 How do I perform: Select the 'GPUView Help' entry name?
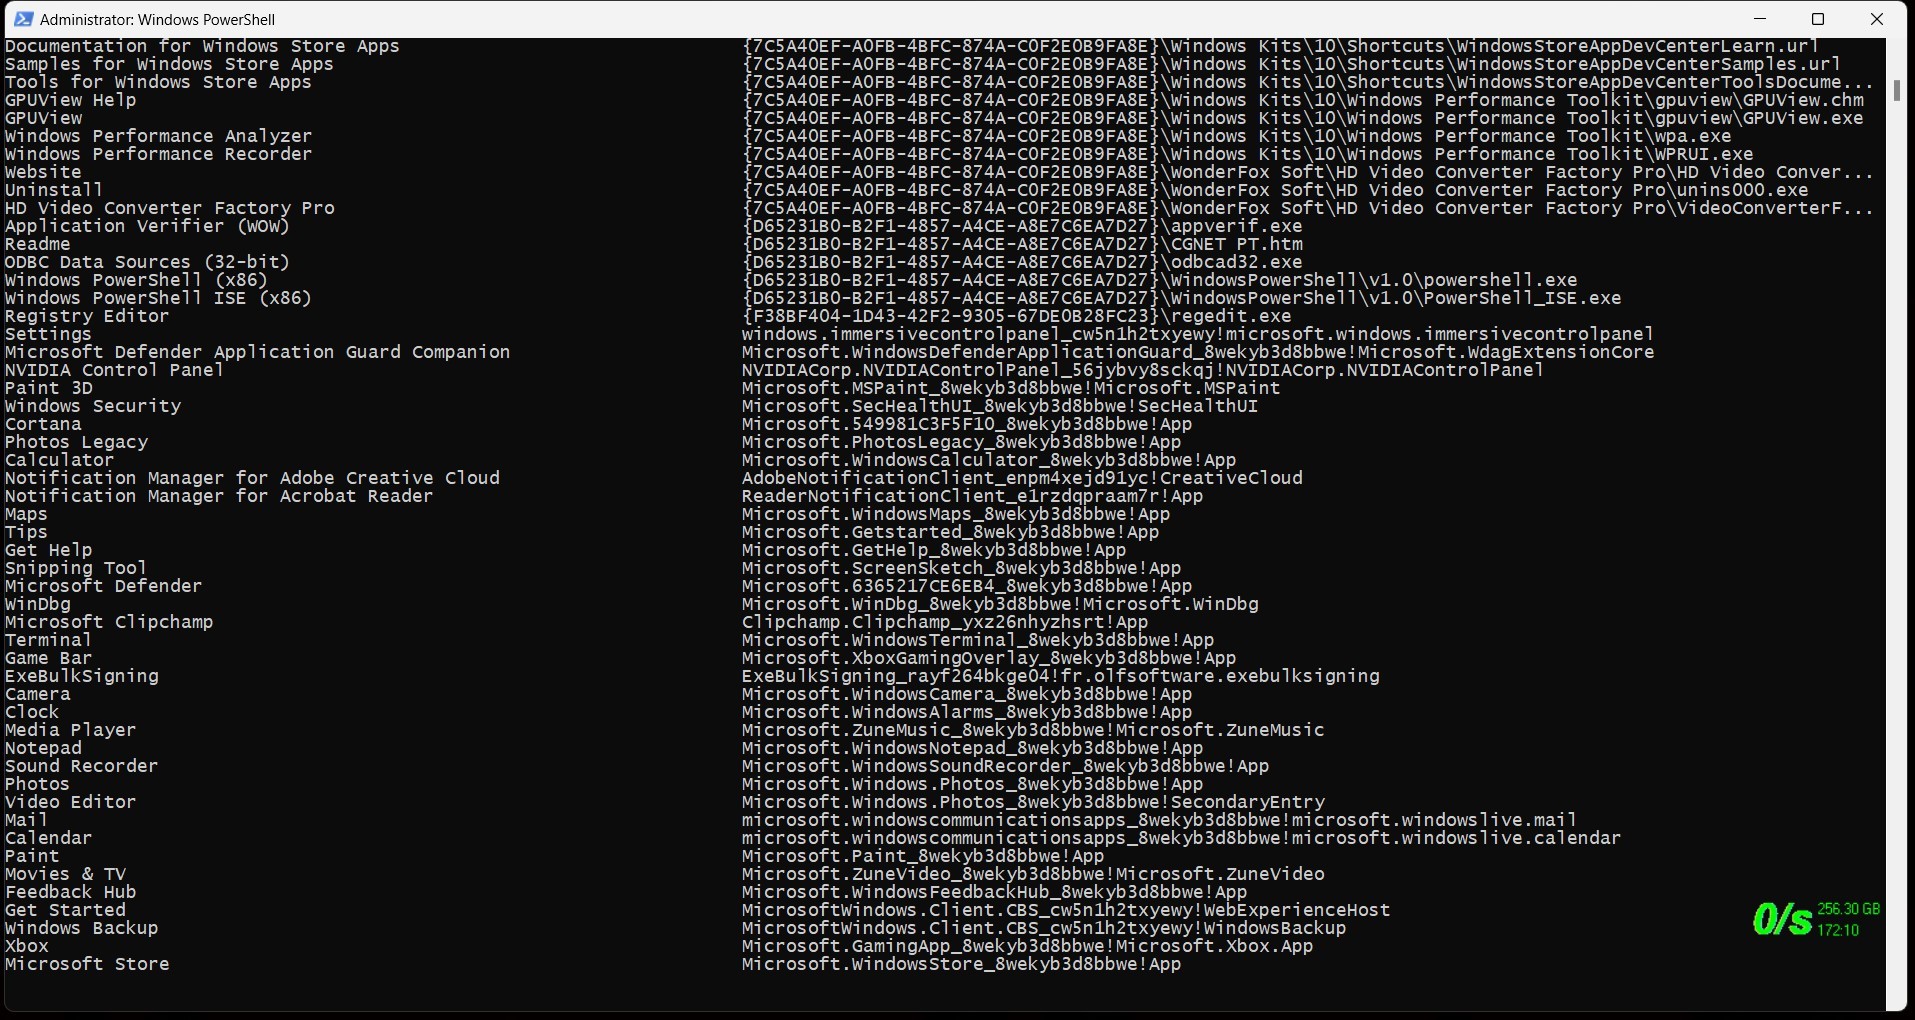(x=71, y=100)
